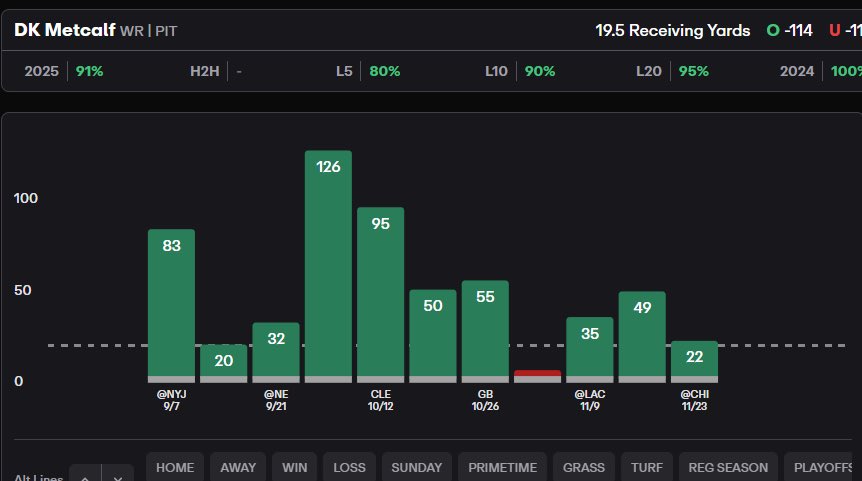Viewport: 862px width, 481px height.
Task: Click the WR | PIT position text
Action: tap(148, 31)
